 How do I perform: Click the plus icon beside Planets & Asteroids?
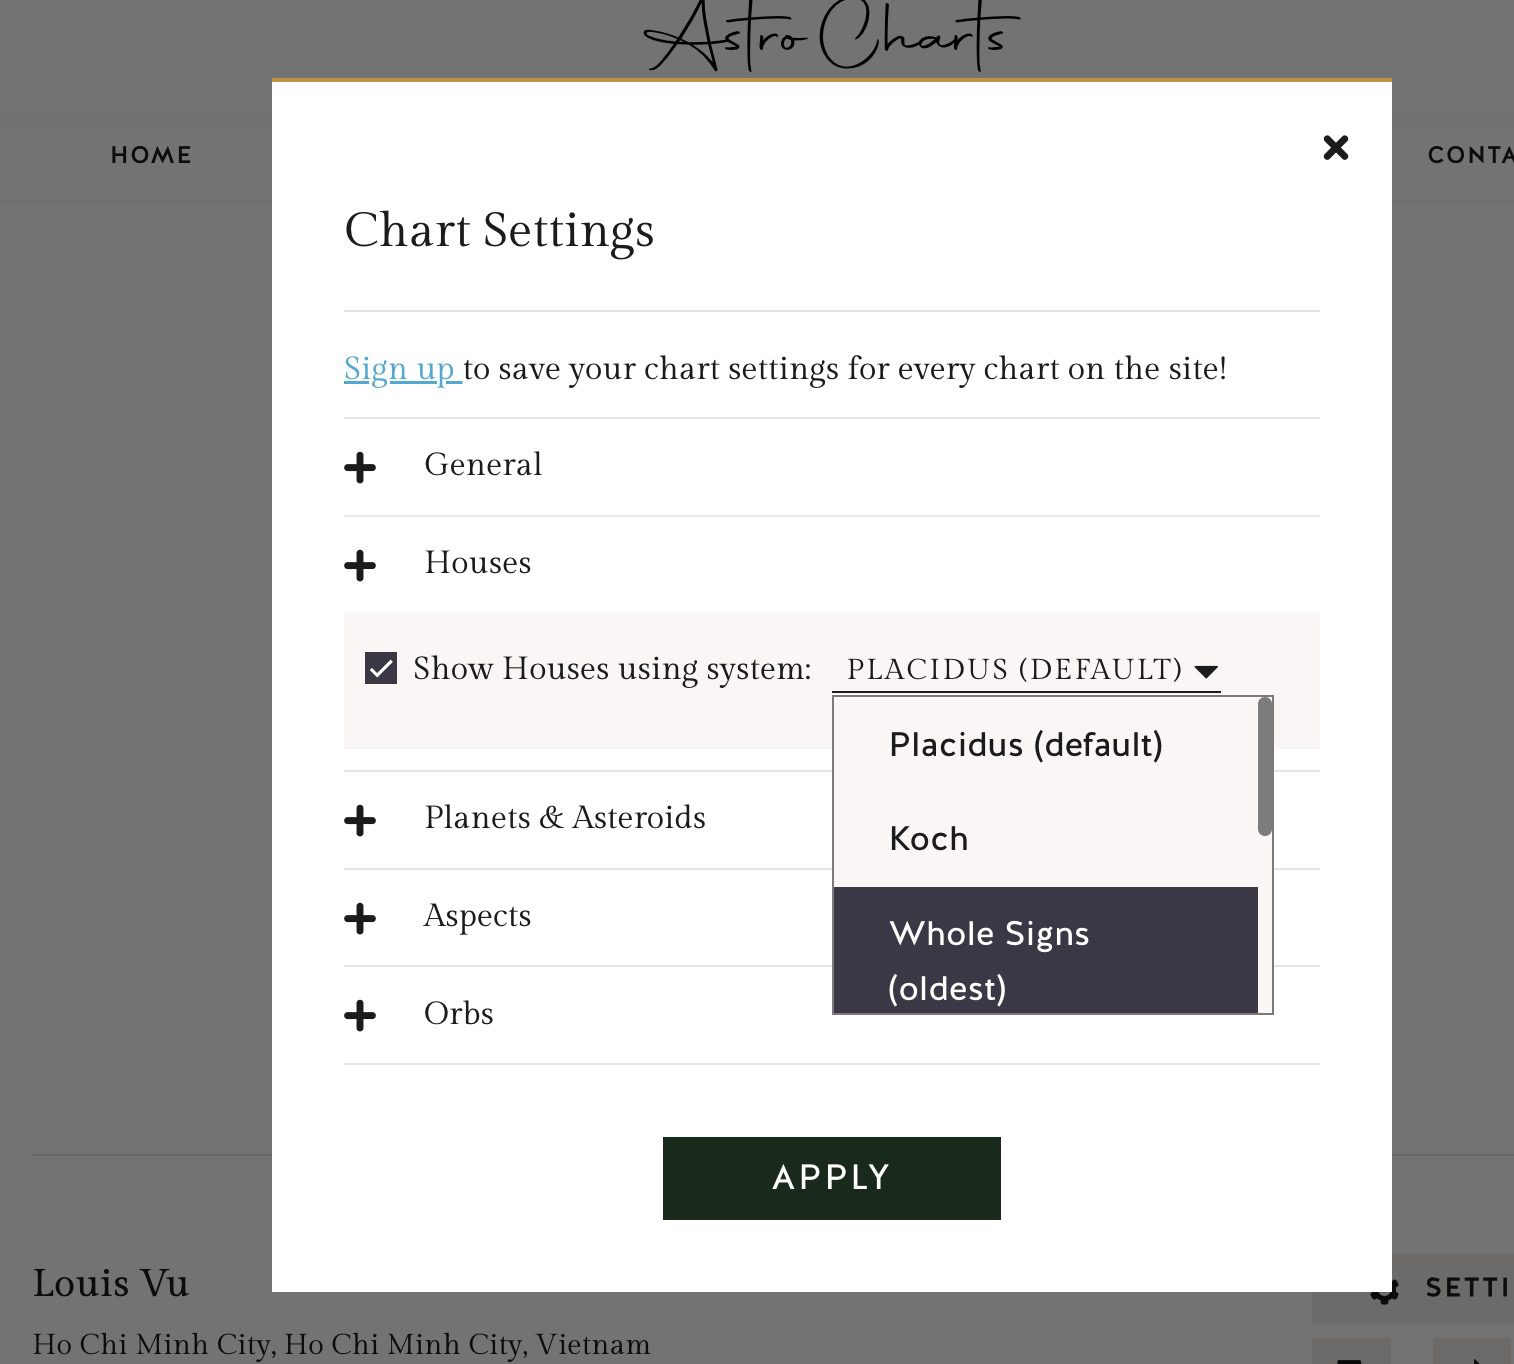360,821
